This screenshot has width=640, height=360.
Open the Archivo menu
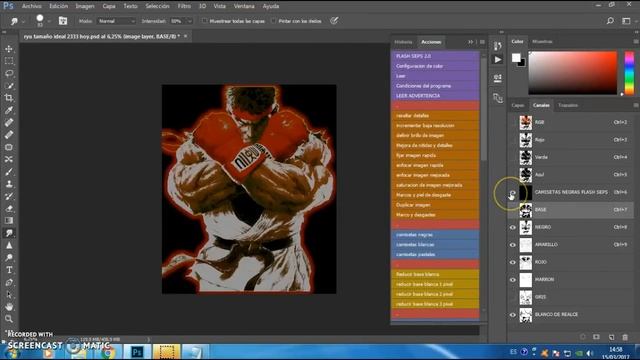click(x=31, y=6)
